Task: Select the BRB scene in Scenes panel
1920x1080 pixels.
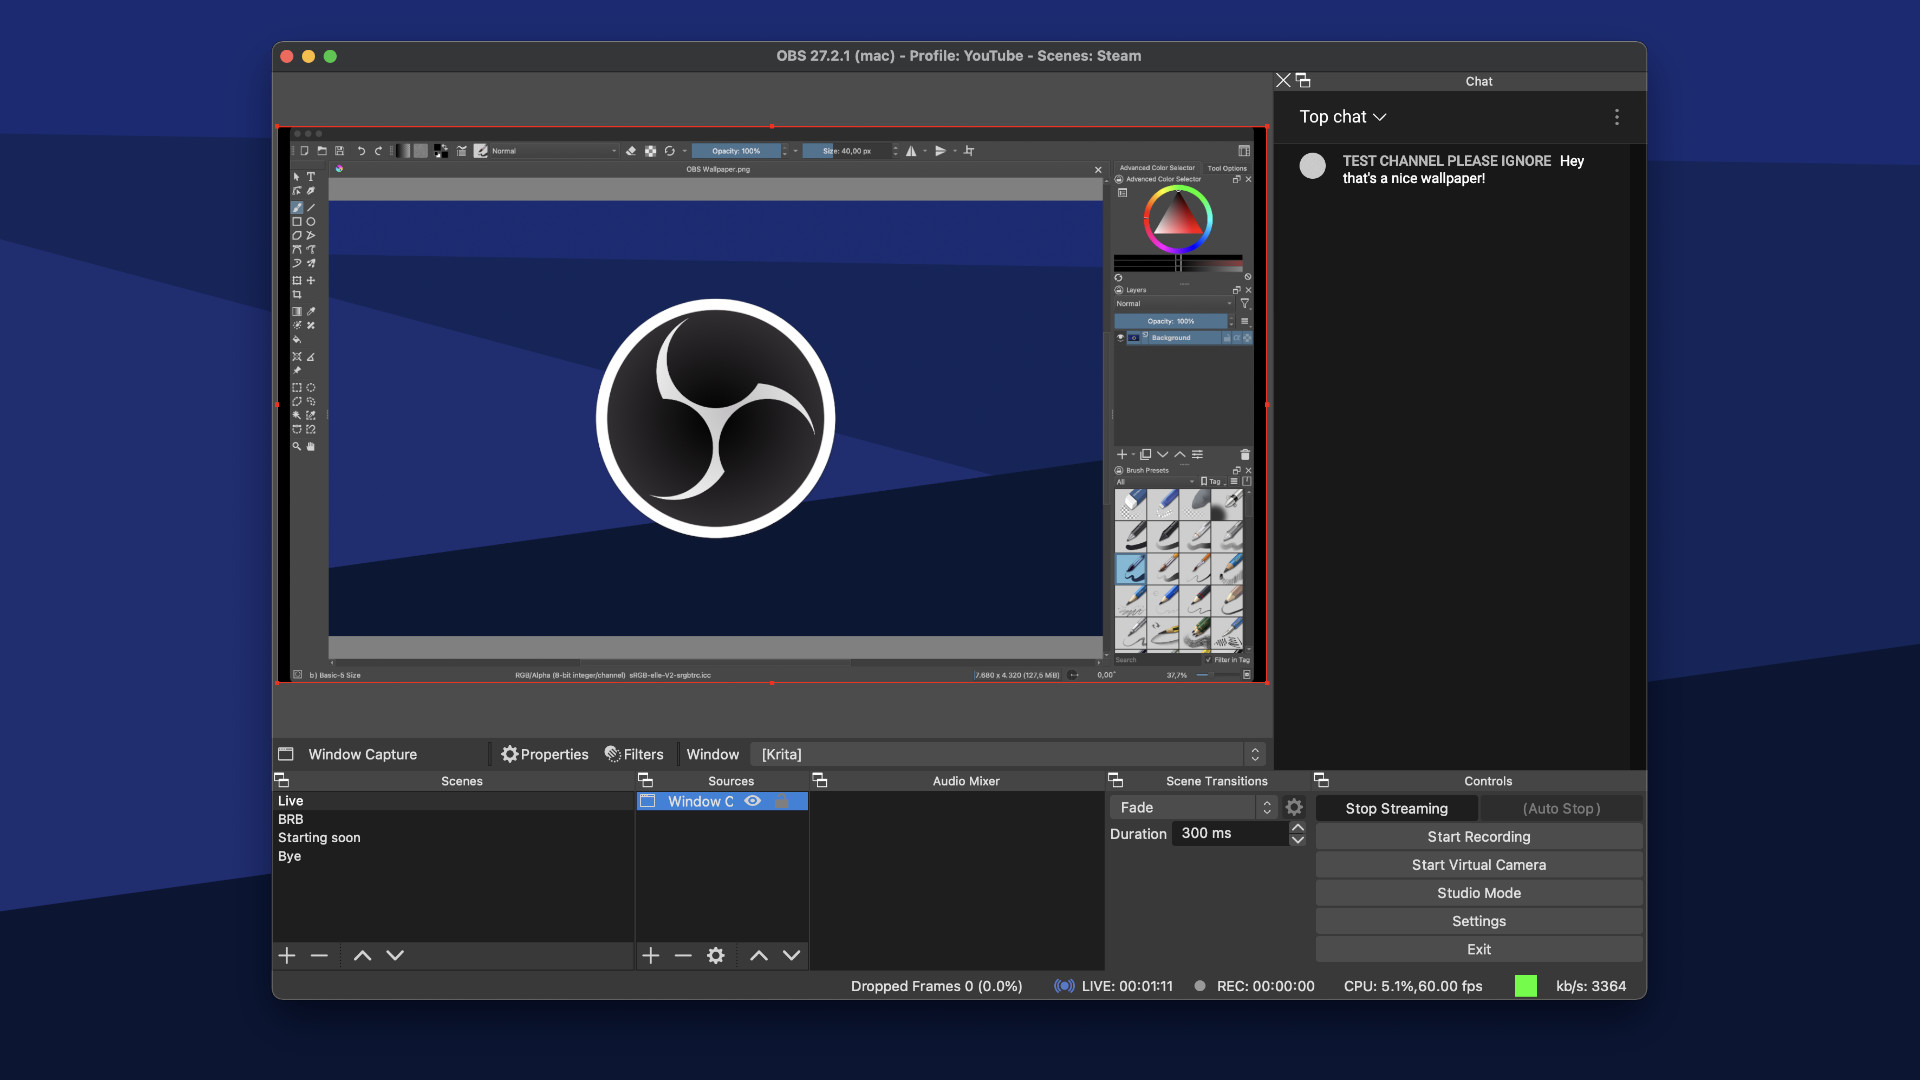Action: point(290,819)
